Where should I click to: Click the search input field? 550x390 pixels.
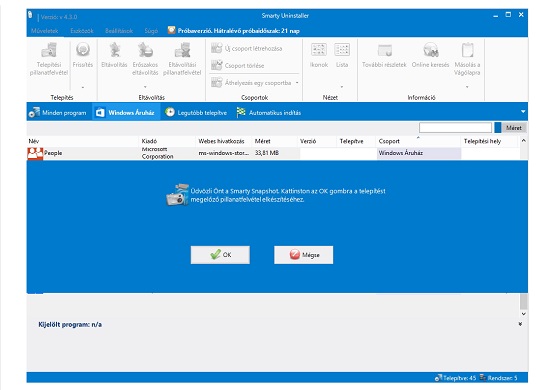(455, 128)
